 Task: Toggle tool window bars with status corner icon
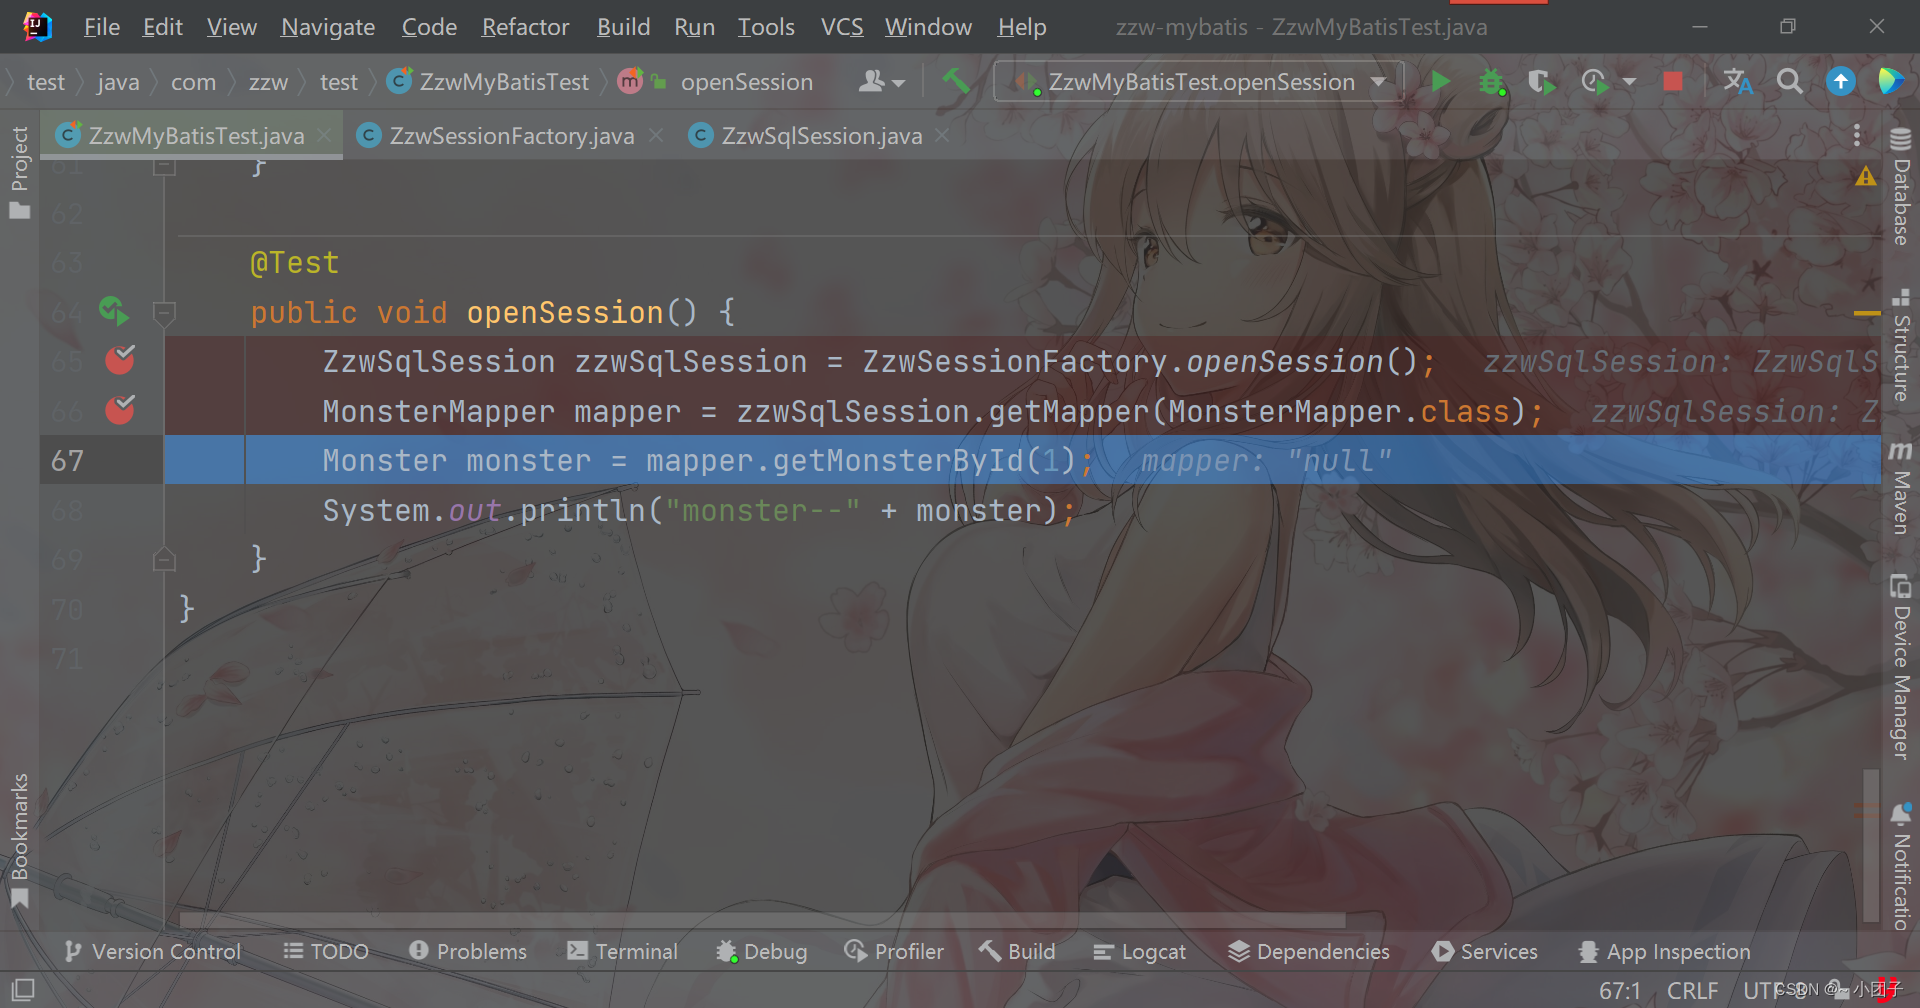[23, 990]
